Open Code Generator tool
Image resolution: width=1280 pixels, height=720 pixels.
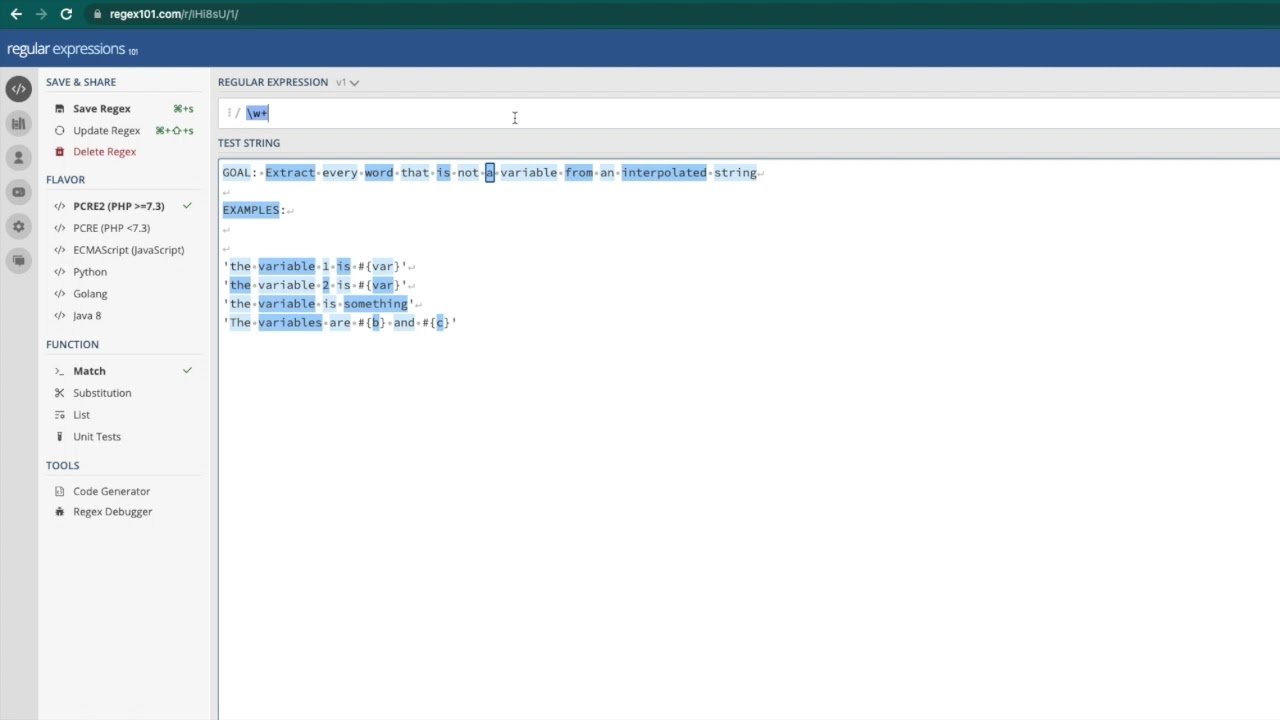(x=111, y=491)
